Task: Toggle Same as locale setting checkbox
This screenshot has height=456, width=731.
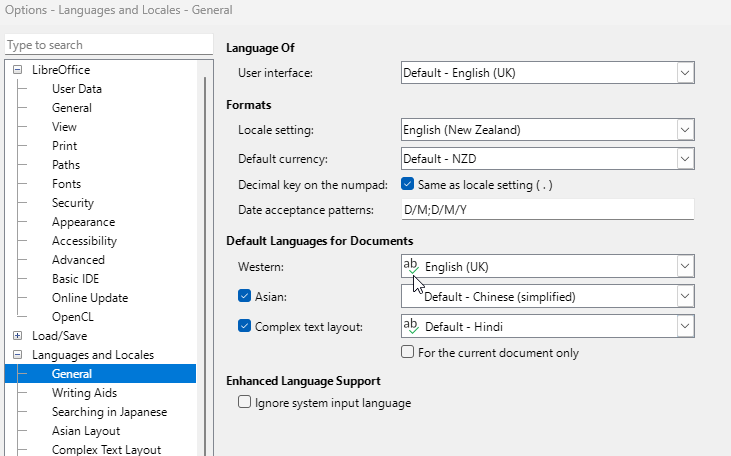Action: tap(407, 184)
